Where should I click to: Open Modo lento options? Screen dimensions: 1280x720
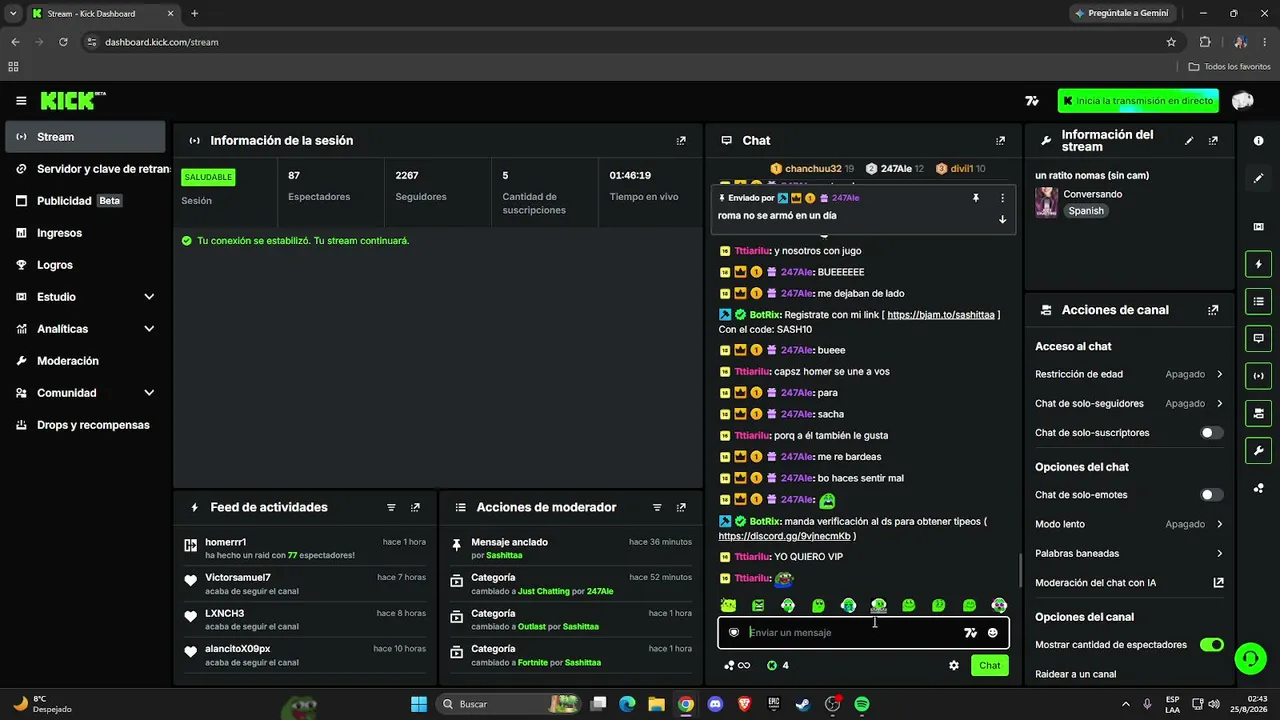click(1129, 524)
